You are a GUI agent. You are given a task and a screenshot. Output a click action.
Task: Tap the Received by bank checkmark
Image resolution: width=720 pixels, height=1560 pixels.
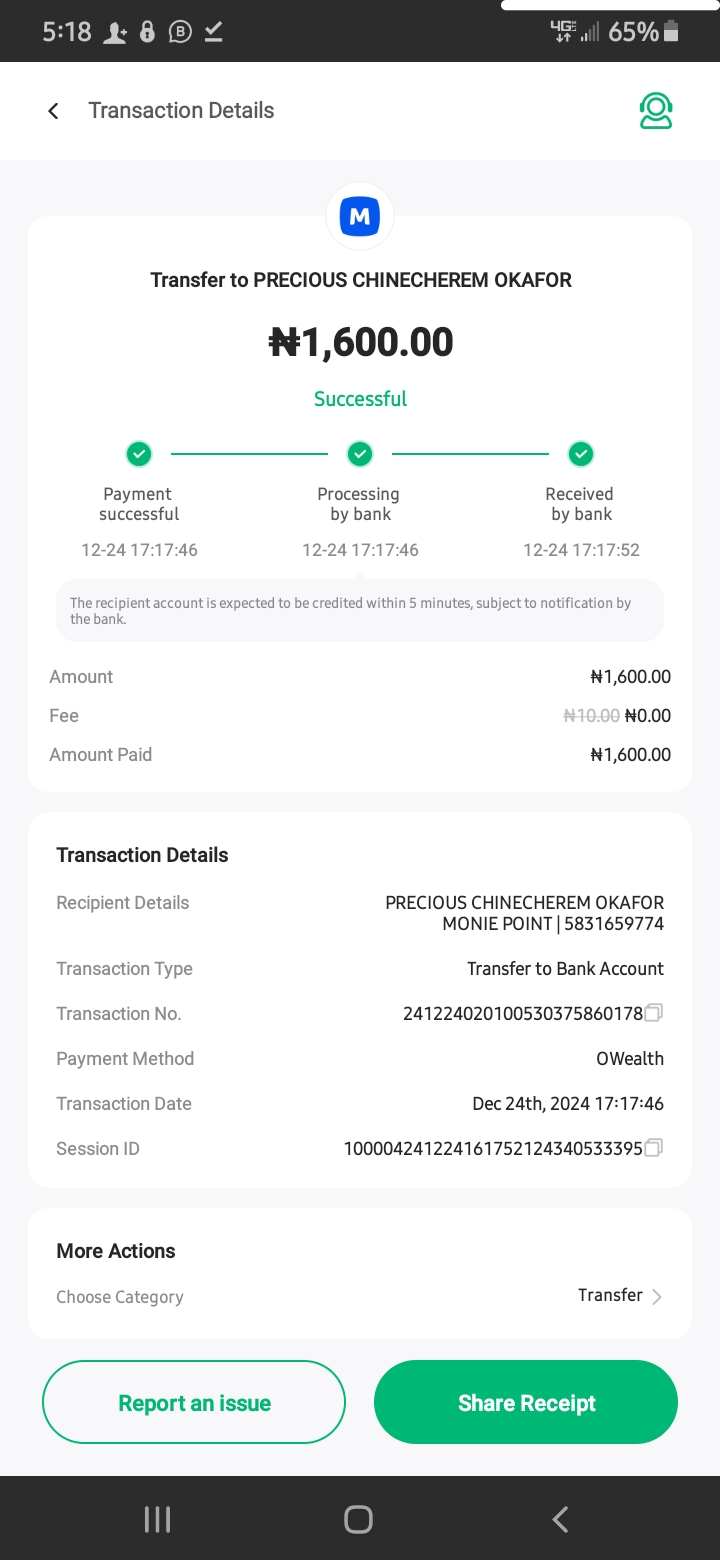pos(581,454)
